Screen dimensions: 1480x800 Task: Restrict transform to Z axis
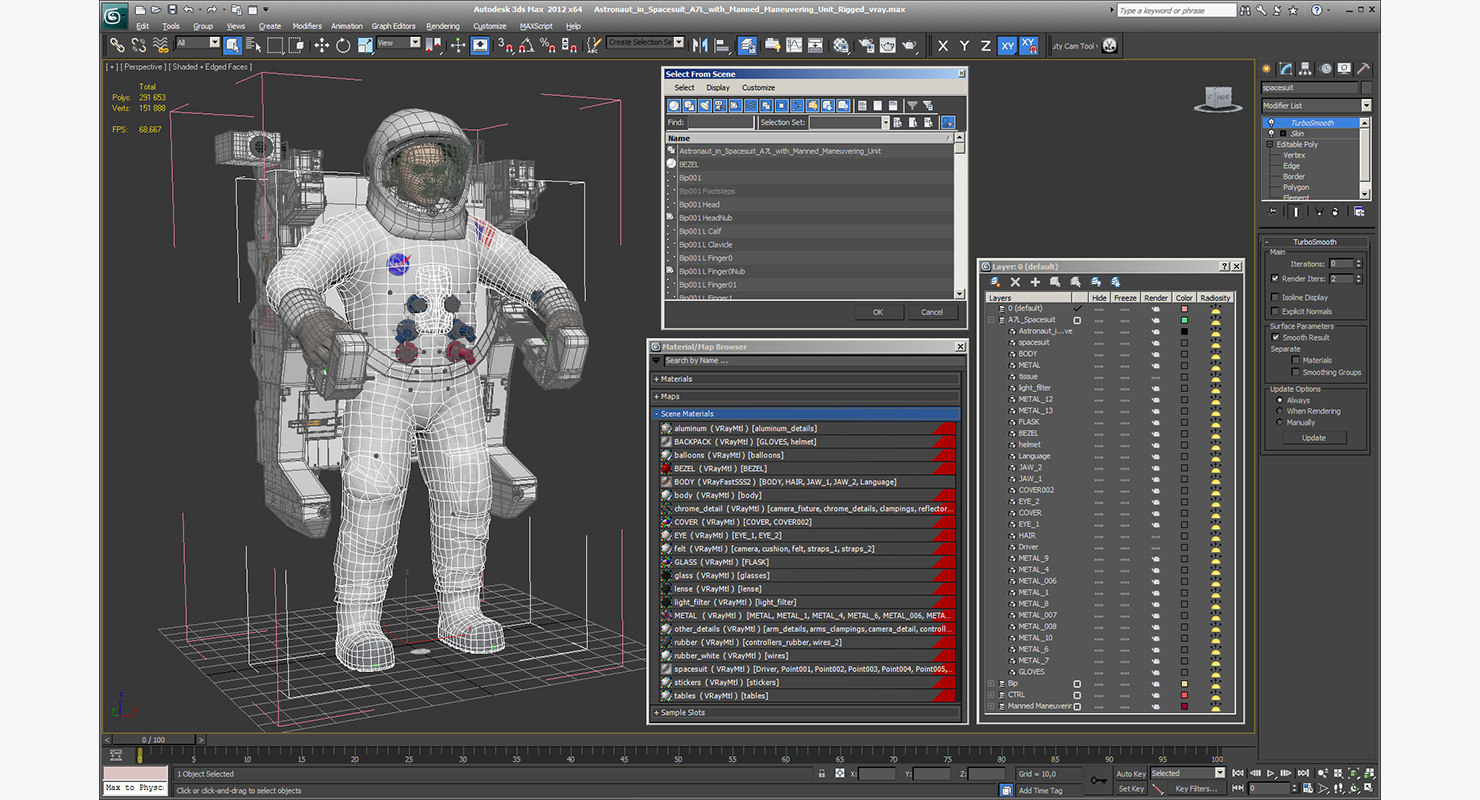pyautogui.click(x=985, y=45)
